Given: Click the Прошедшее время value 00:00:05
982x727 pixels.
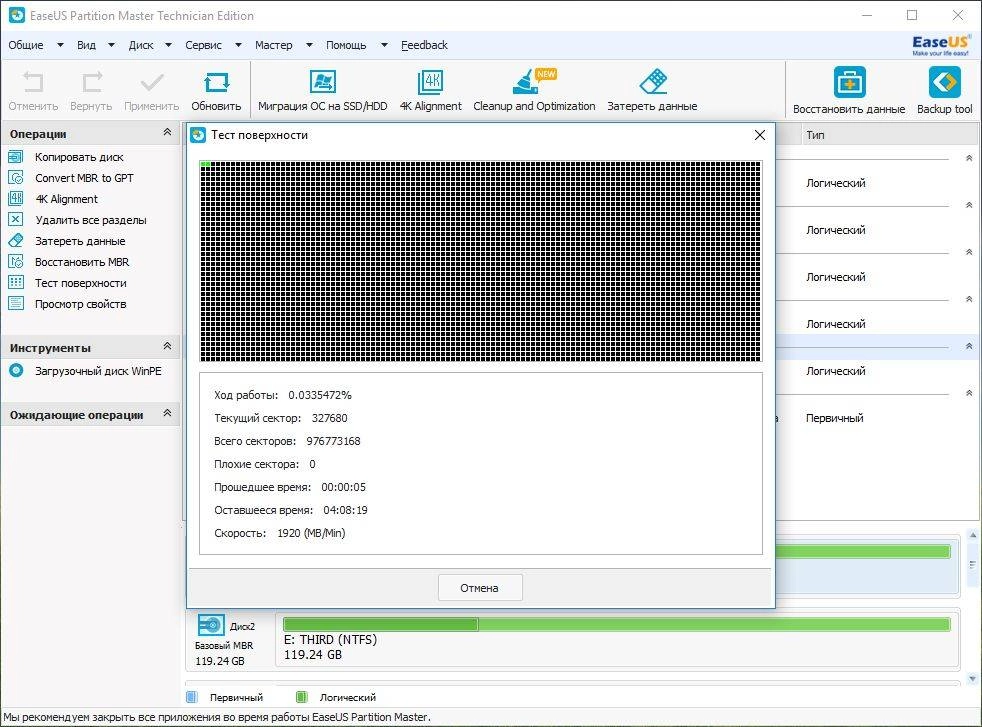Looking at the screenshot, I should (343, 487).
